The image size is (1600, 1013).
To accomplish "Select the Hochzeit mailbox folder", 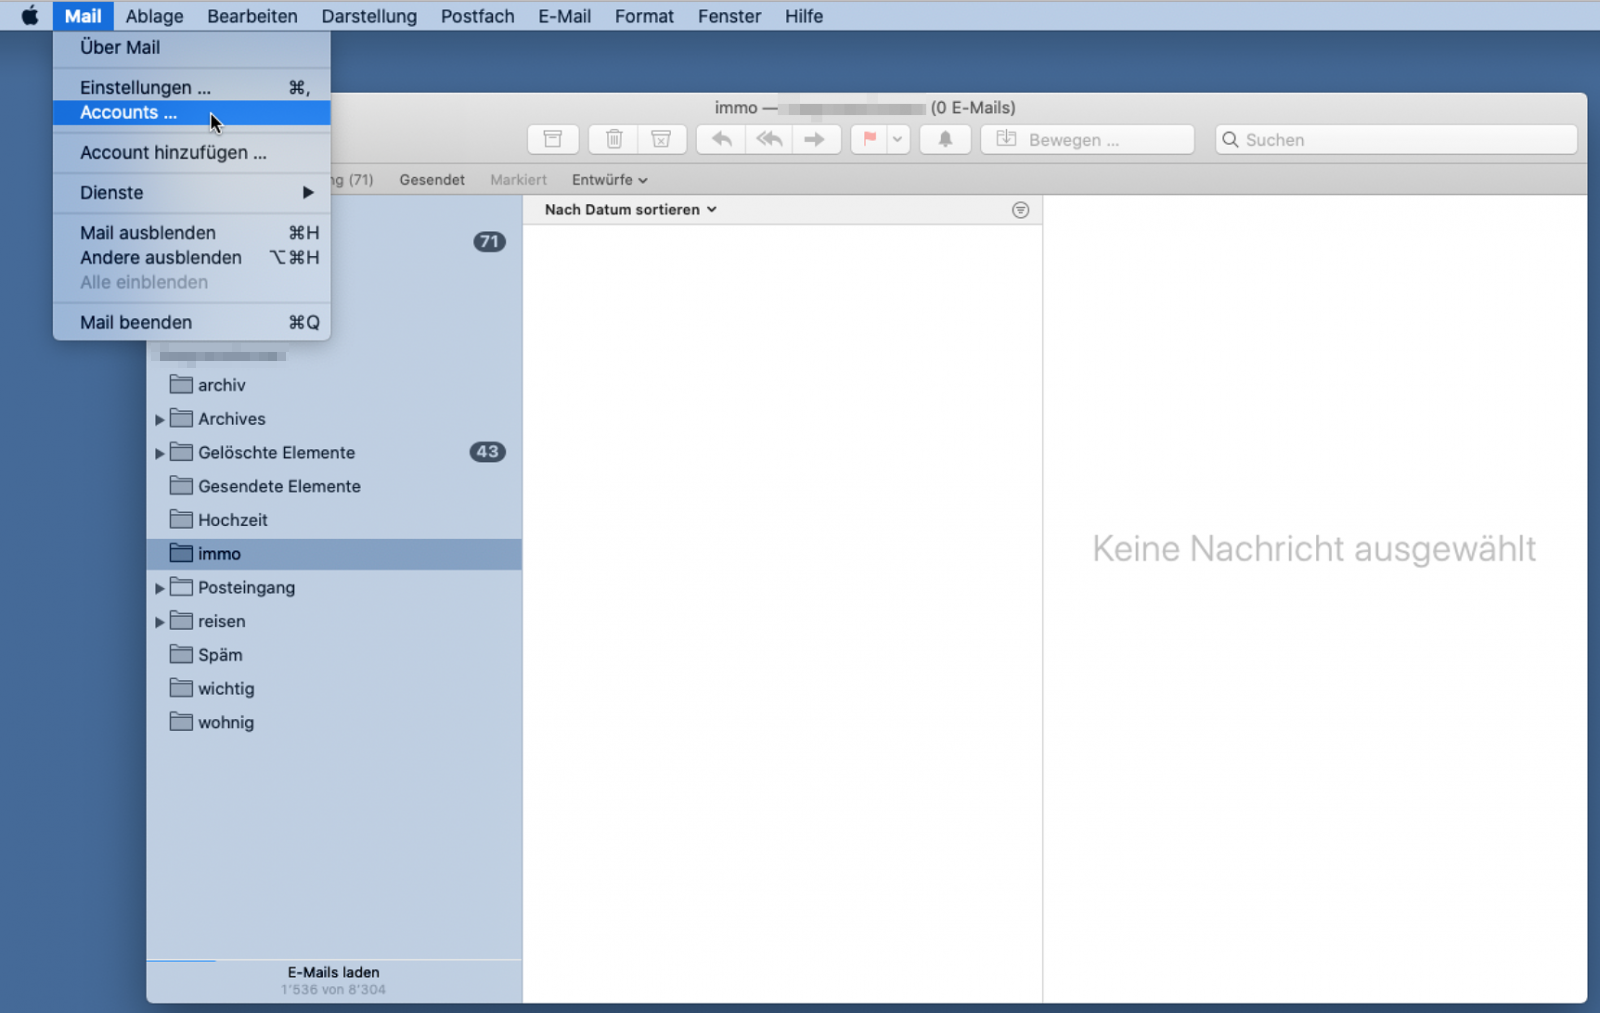I will [x=232, y=520].
